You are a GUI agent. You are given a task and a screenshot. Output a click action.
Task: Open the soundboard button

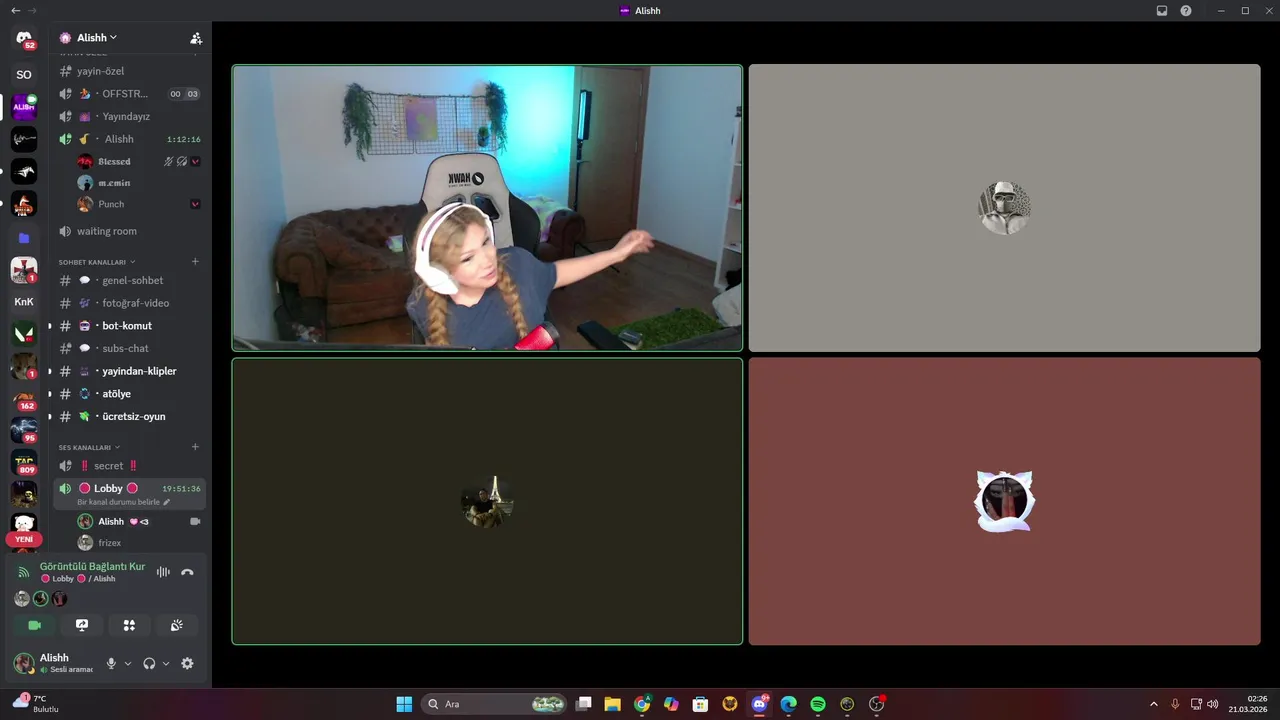(x=176, y=625)
